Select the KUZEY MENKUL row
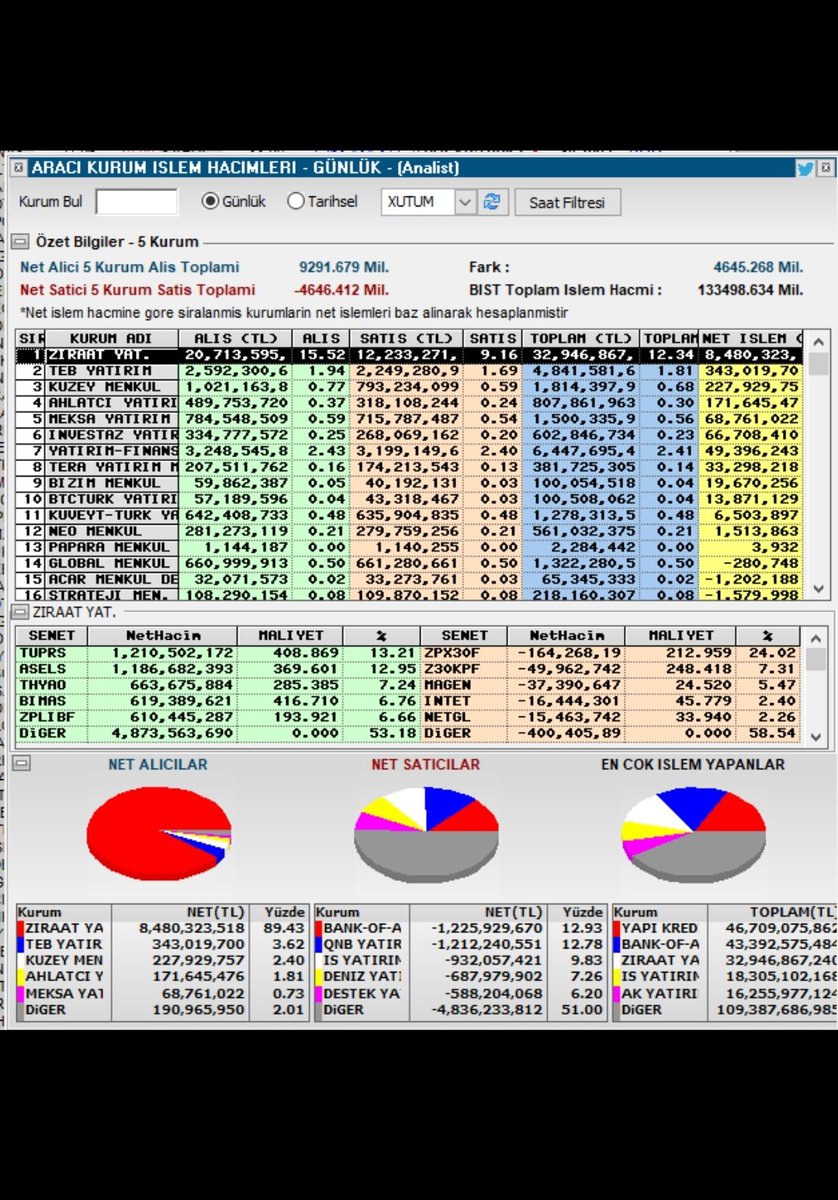This screenshot has width=838, height=1200. pos(410,387)
